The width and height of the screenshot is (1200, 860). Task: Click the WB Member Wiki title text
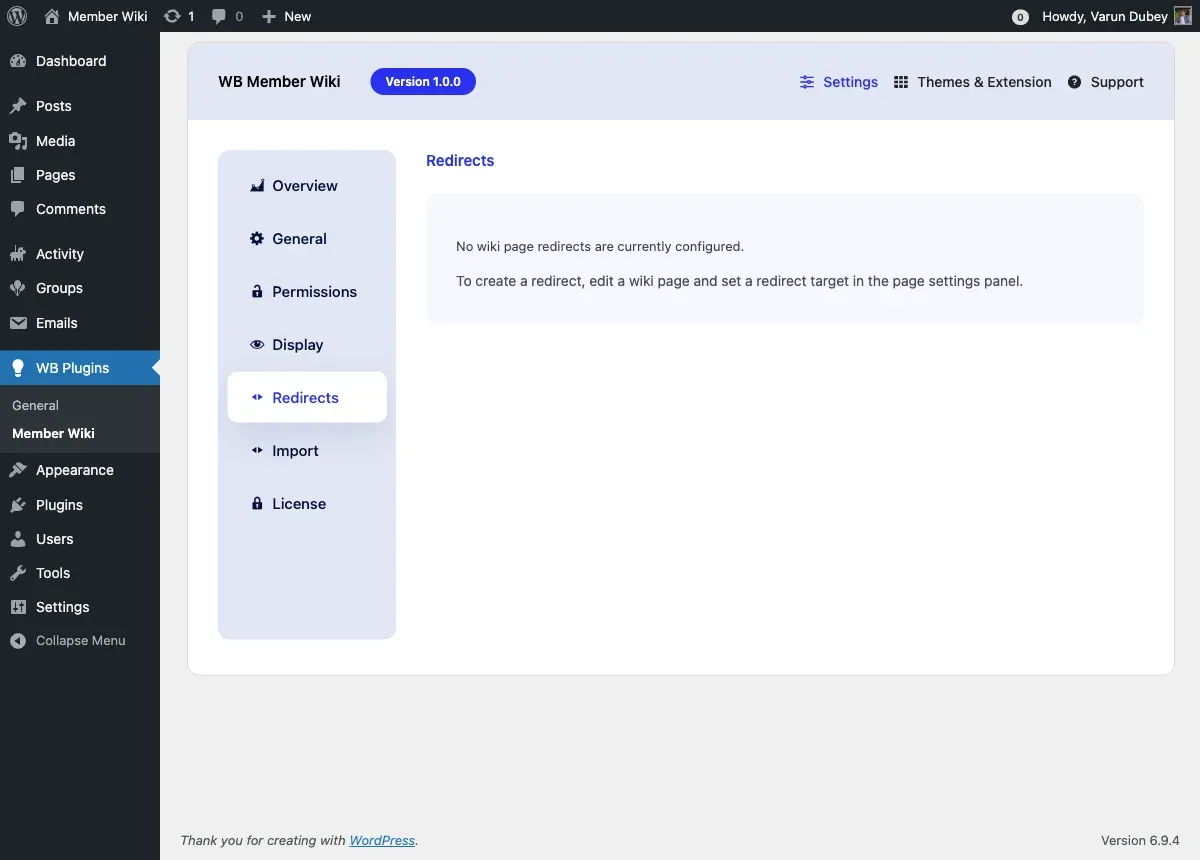click(x=279, y=82)
